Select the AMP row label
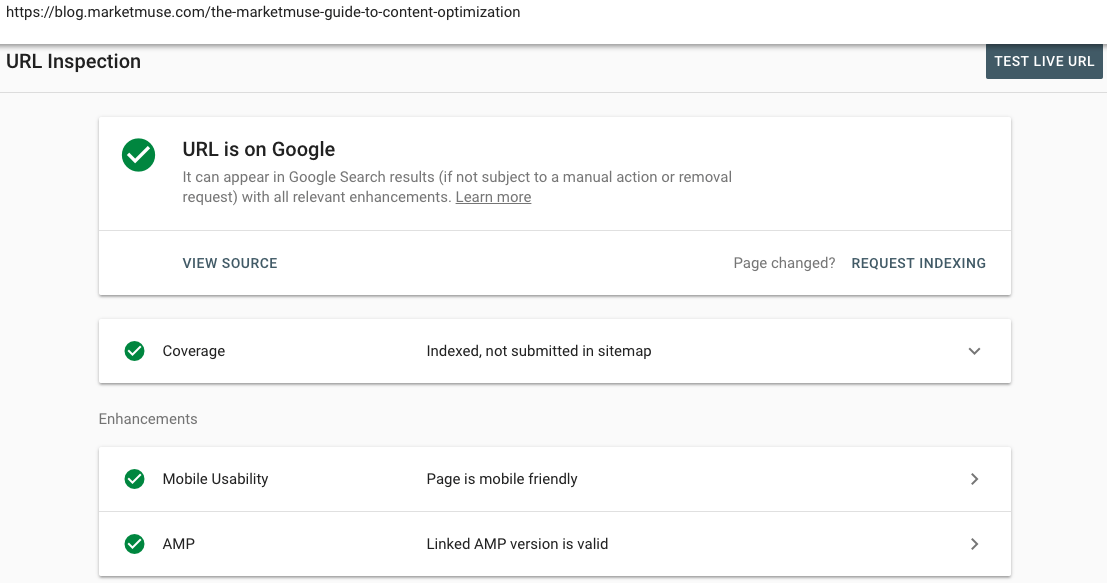 pos(179,544)
